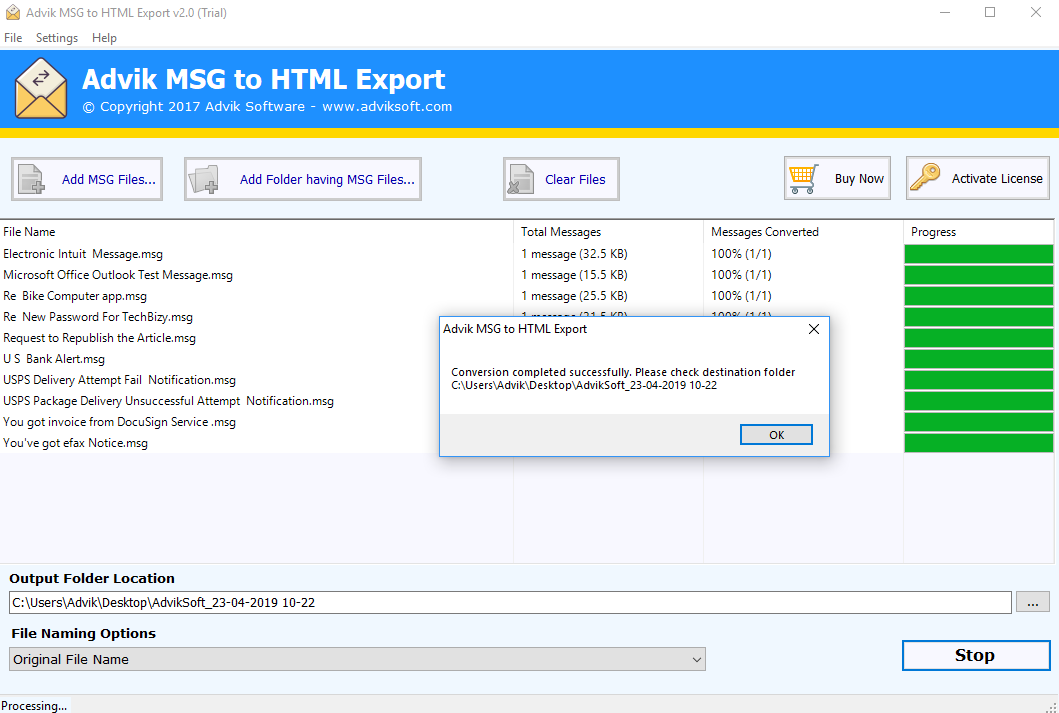Screen dimensions: 1059x713
Task: Click progress bar for U S Bank Alert row
Action: [979, 359]
